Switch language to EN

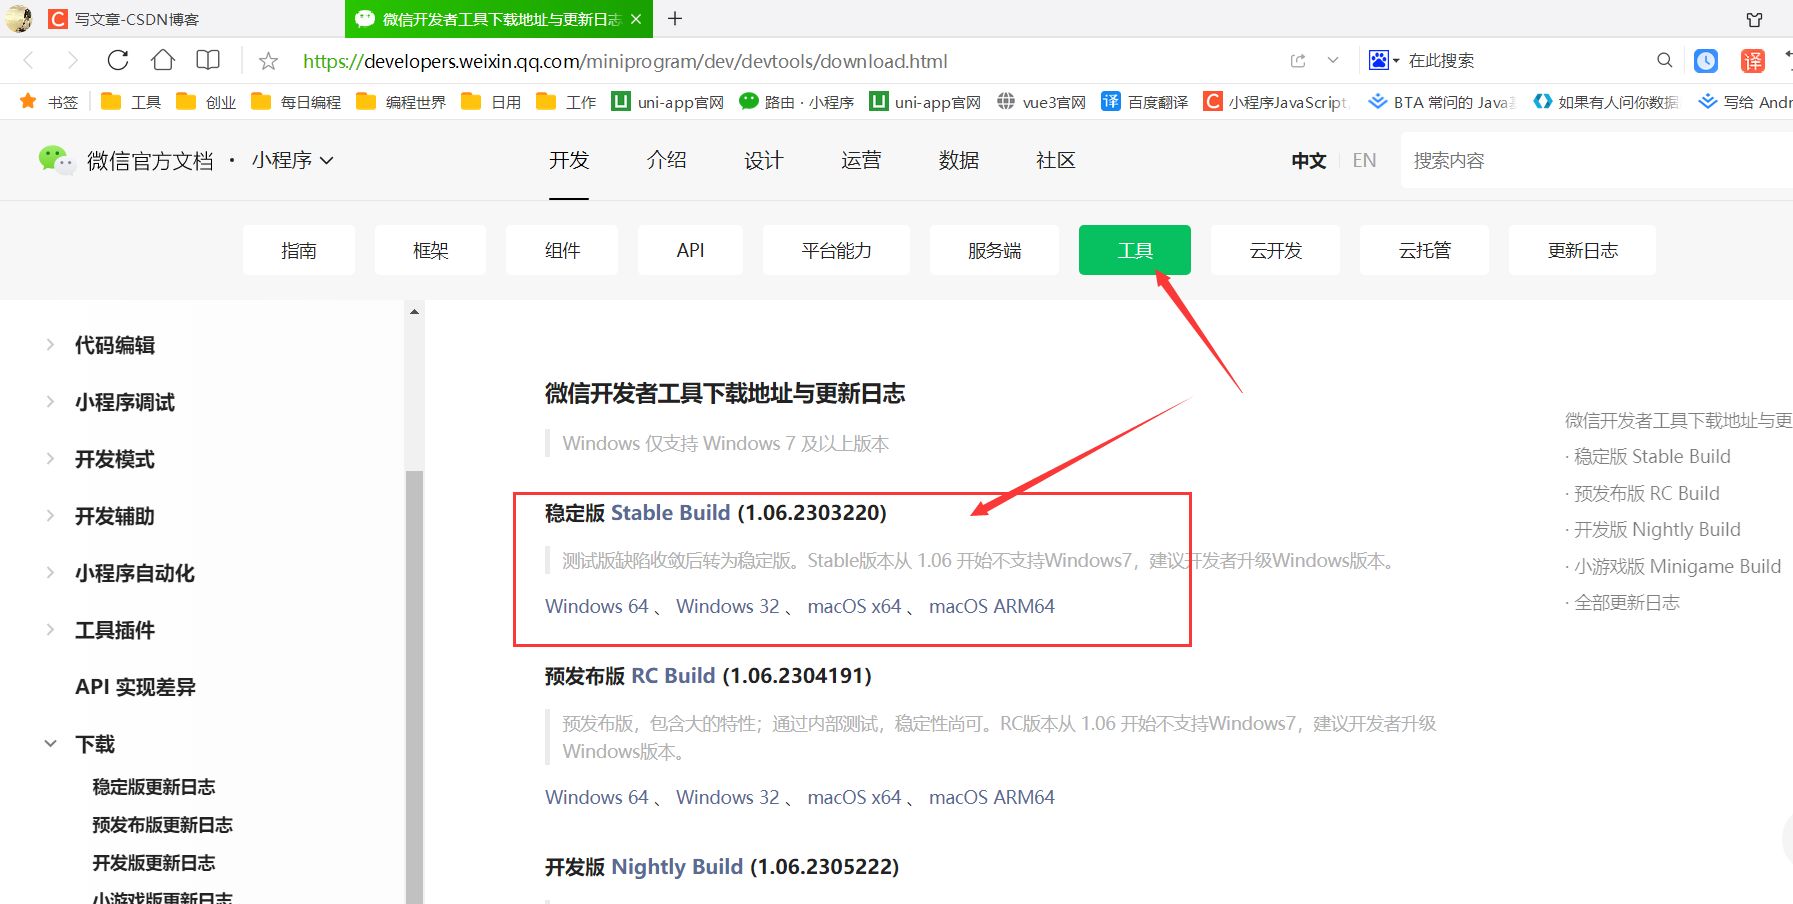[x=1364, y=160]
